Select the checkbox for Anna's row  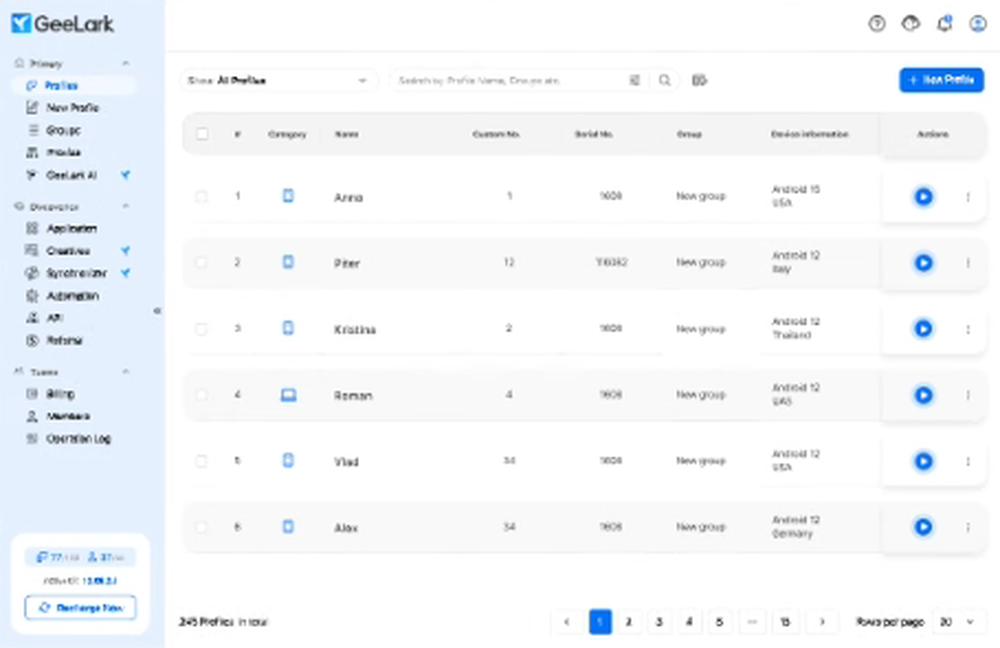click(x=202, y=197)
